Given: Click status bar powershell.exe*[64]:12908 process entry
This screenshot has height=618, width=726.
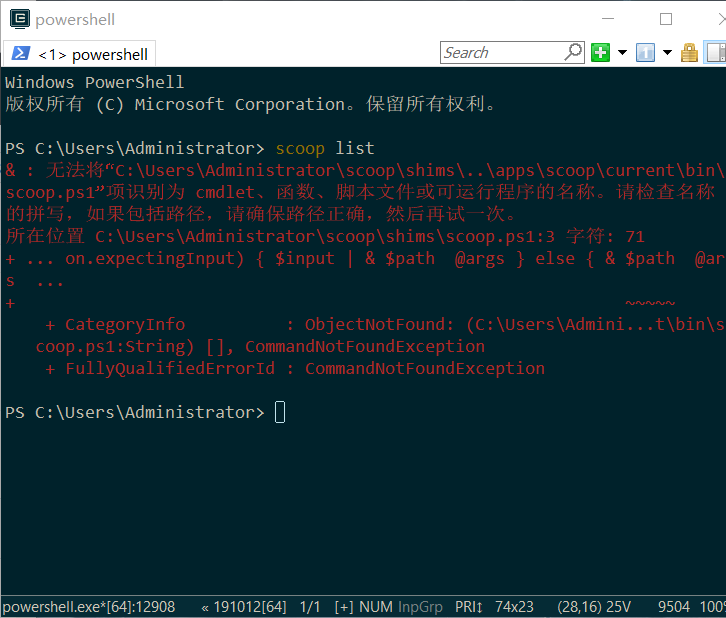Looking at the screenshot, I should 89,606.
